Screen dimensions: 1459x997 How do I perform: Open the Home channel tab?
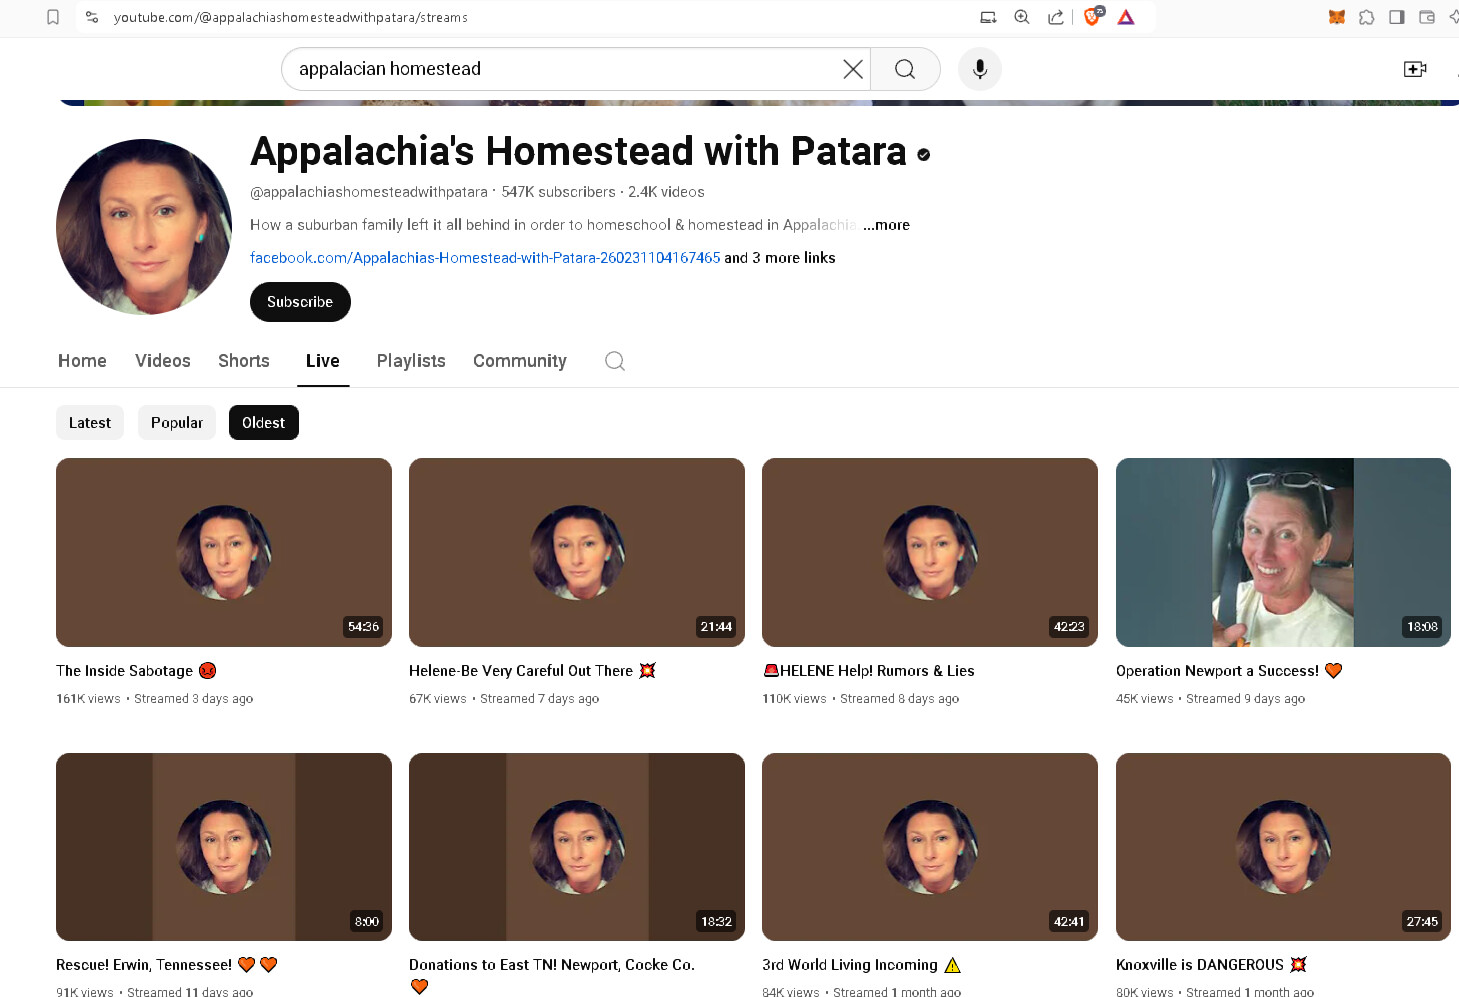tap(82, 361)
